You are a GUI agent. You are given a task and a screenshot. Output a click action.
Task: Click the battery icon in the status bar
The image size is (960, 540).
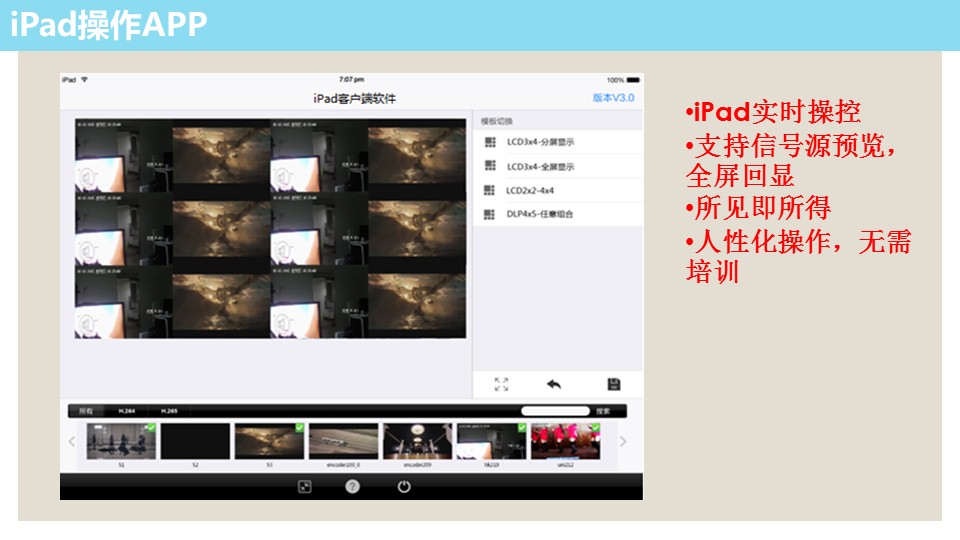(633, 80)
